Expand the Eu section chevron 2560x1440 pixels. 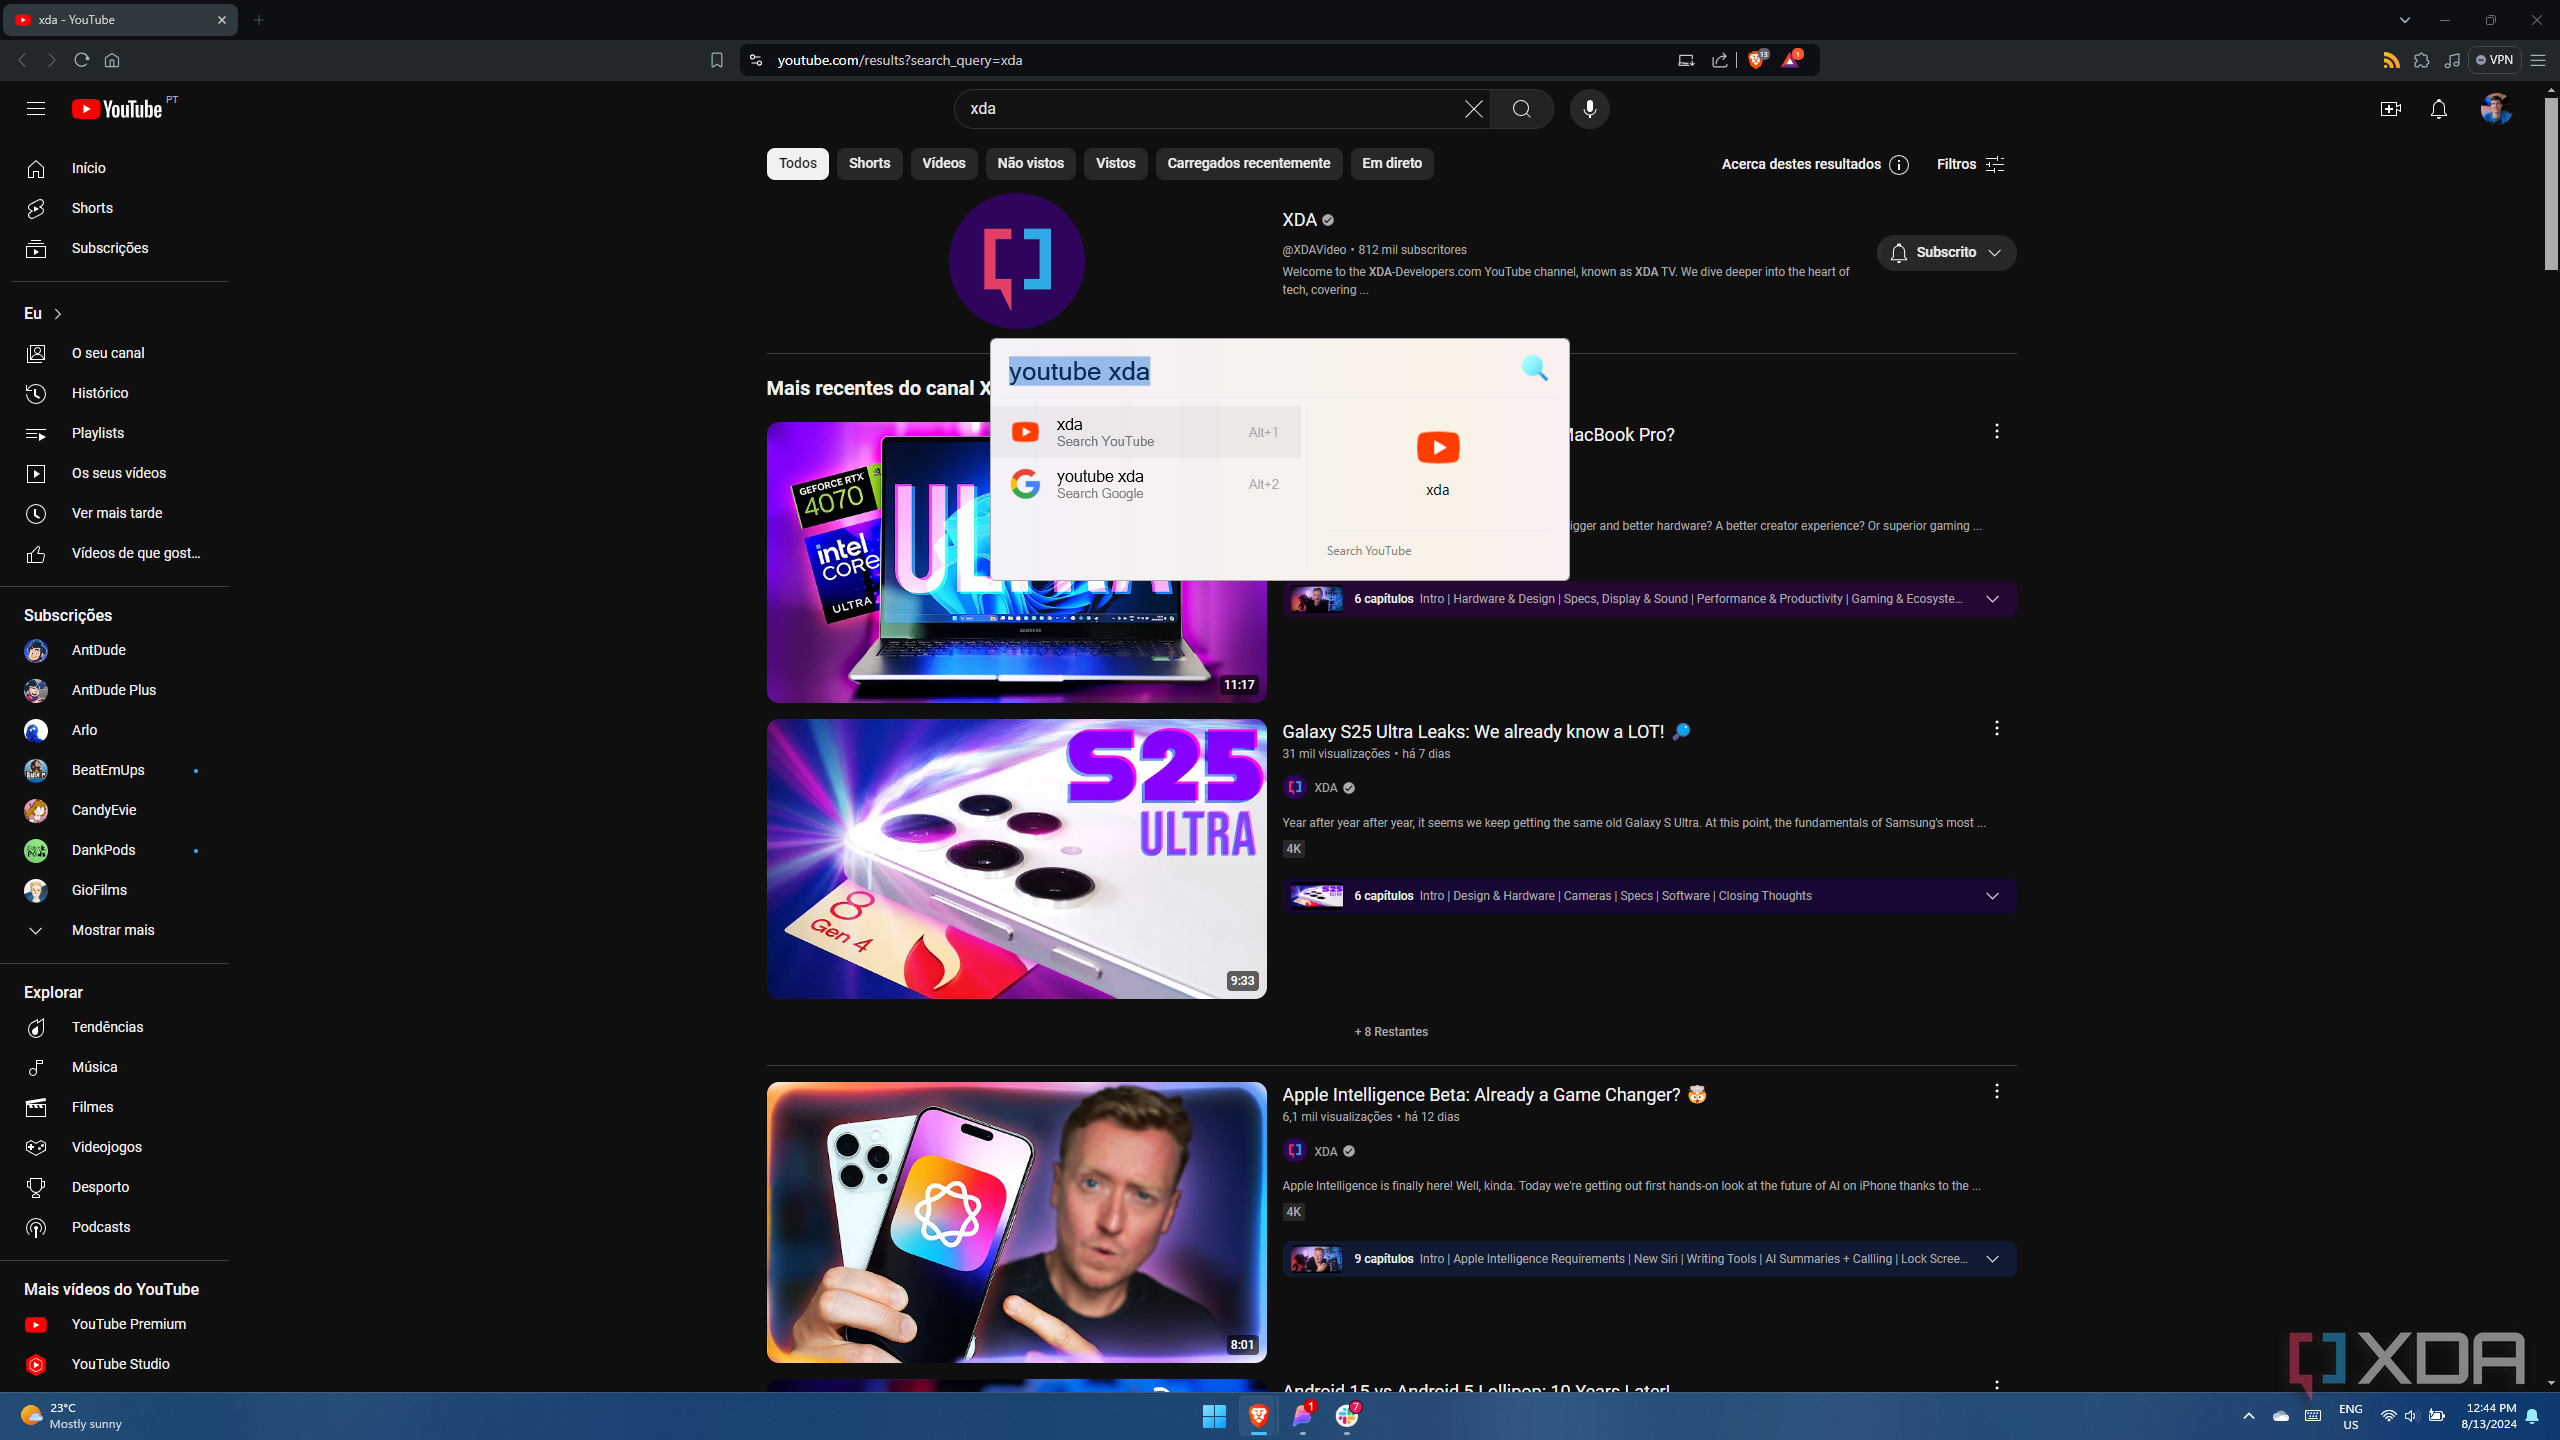[x=58, y=314]
